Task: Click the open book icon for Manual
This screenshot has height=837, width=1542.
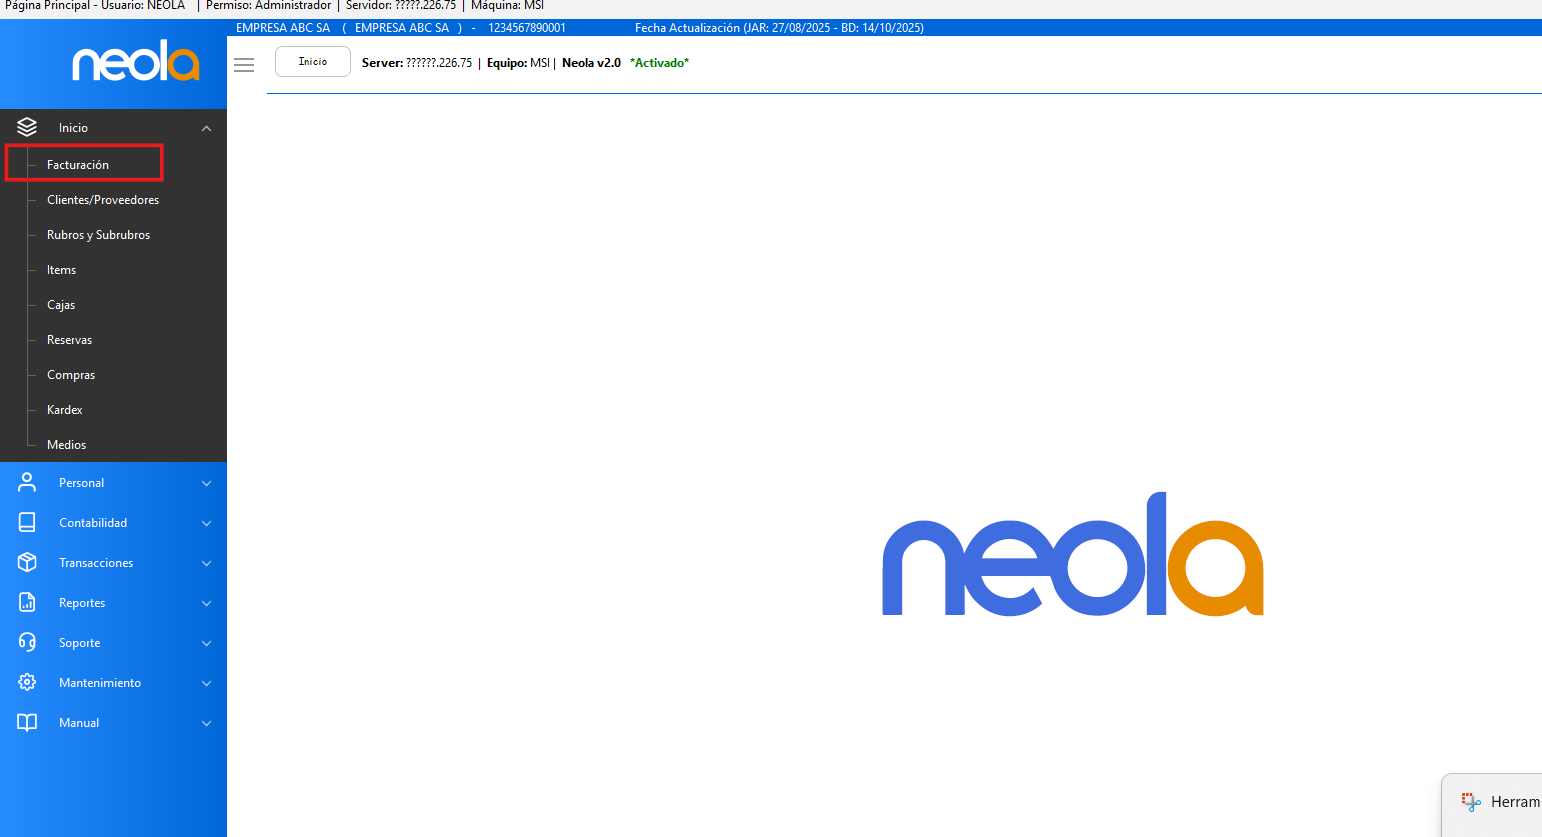Action: (x=27, y=723)
